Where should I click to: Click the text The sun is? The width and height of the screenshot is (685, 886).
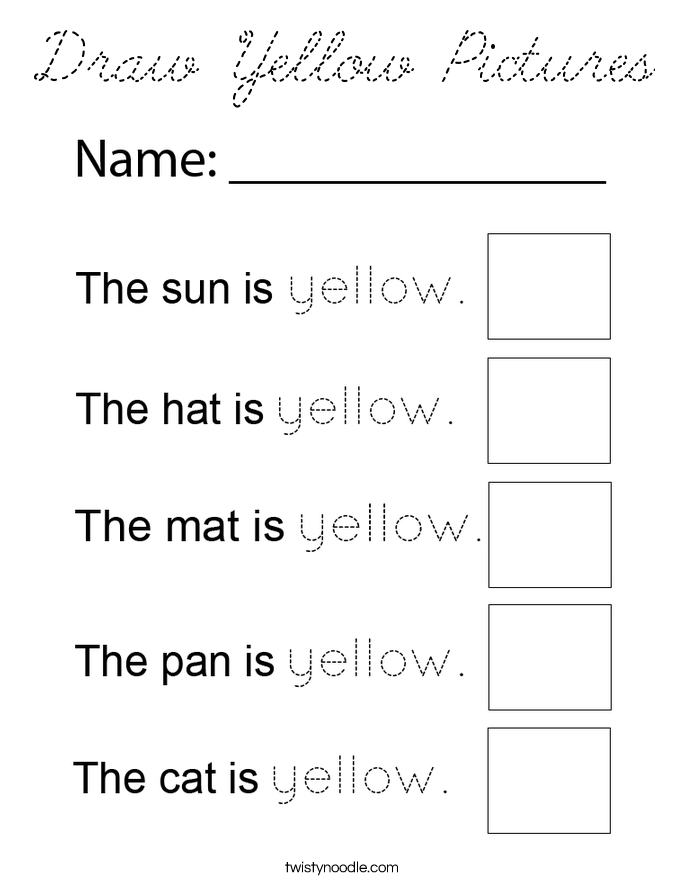point(174,288)
